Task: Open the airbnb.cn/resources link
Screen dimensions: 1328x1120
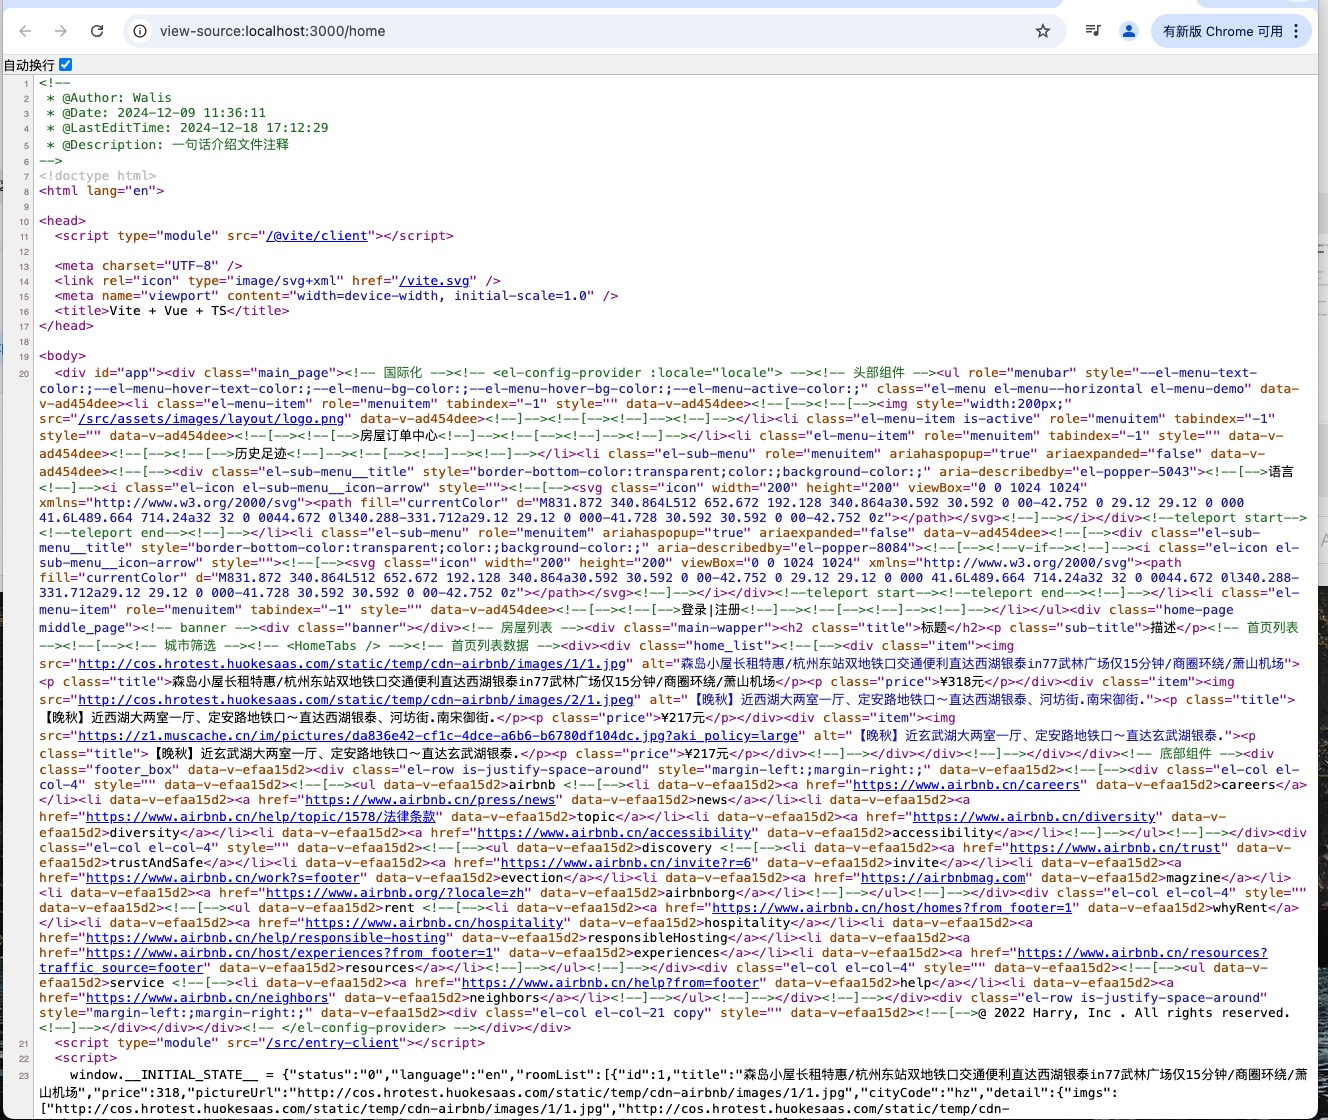Action: 1142,953
